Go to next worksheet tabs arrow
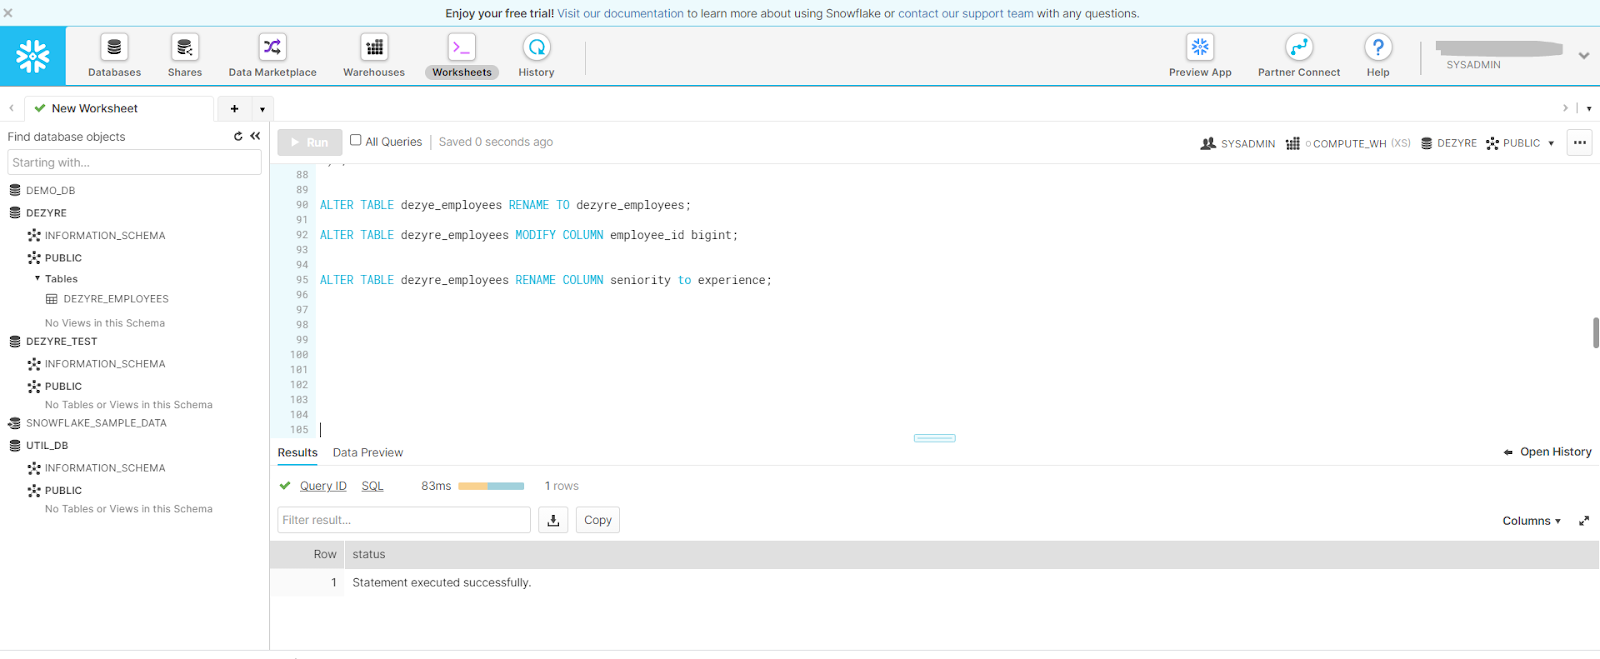The height and width of the screenshot is (659, 1600). point(1565,108)
